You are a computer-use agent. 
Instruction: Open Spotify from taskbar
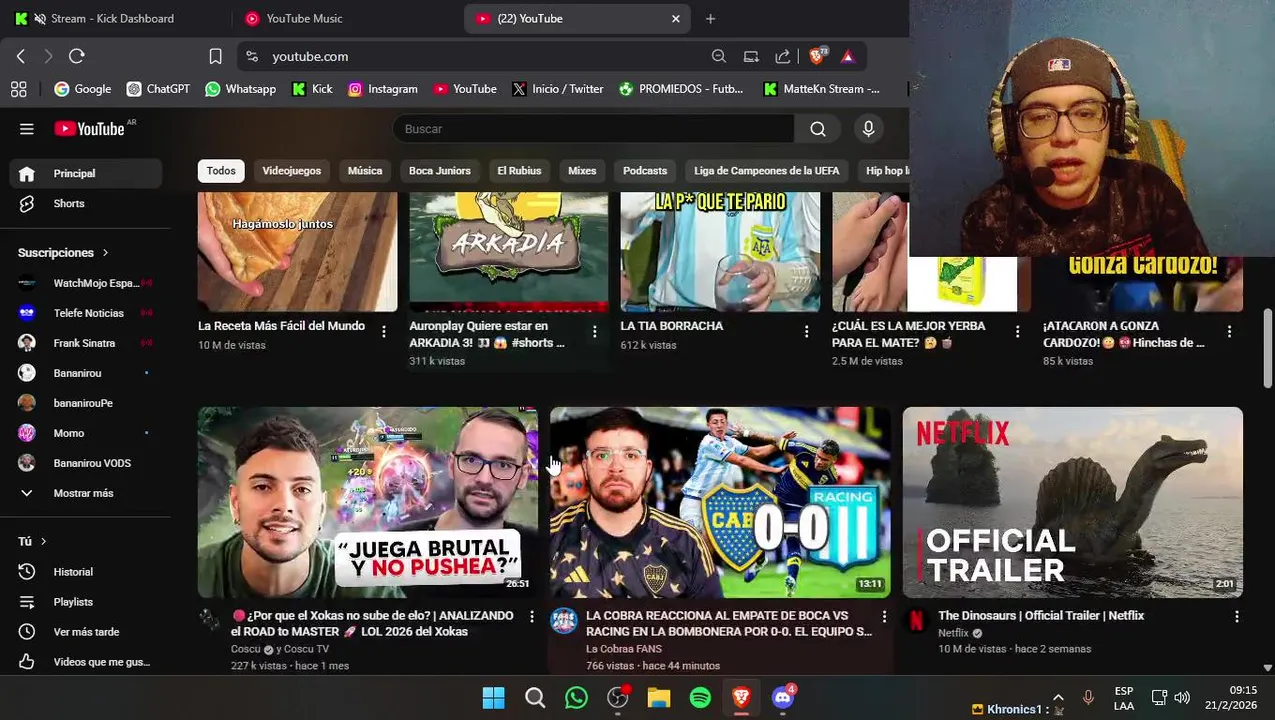point(700,697)
